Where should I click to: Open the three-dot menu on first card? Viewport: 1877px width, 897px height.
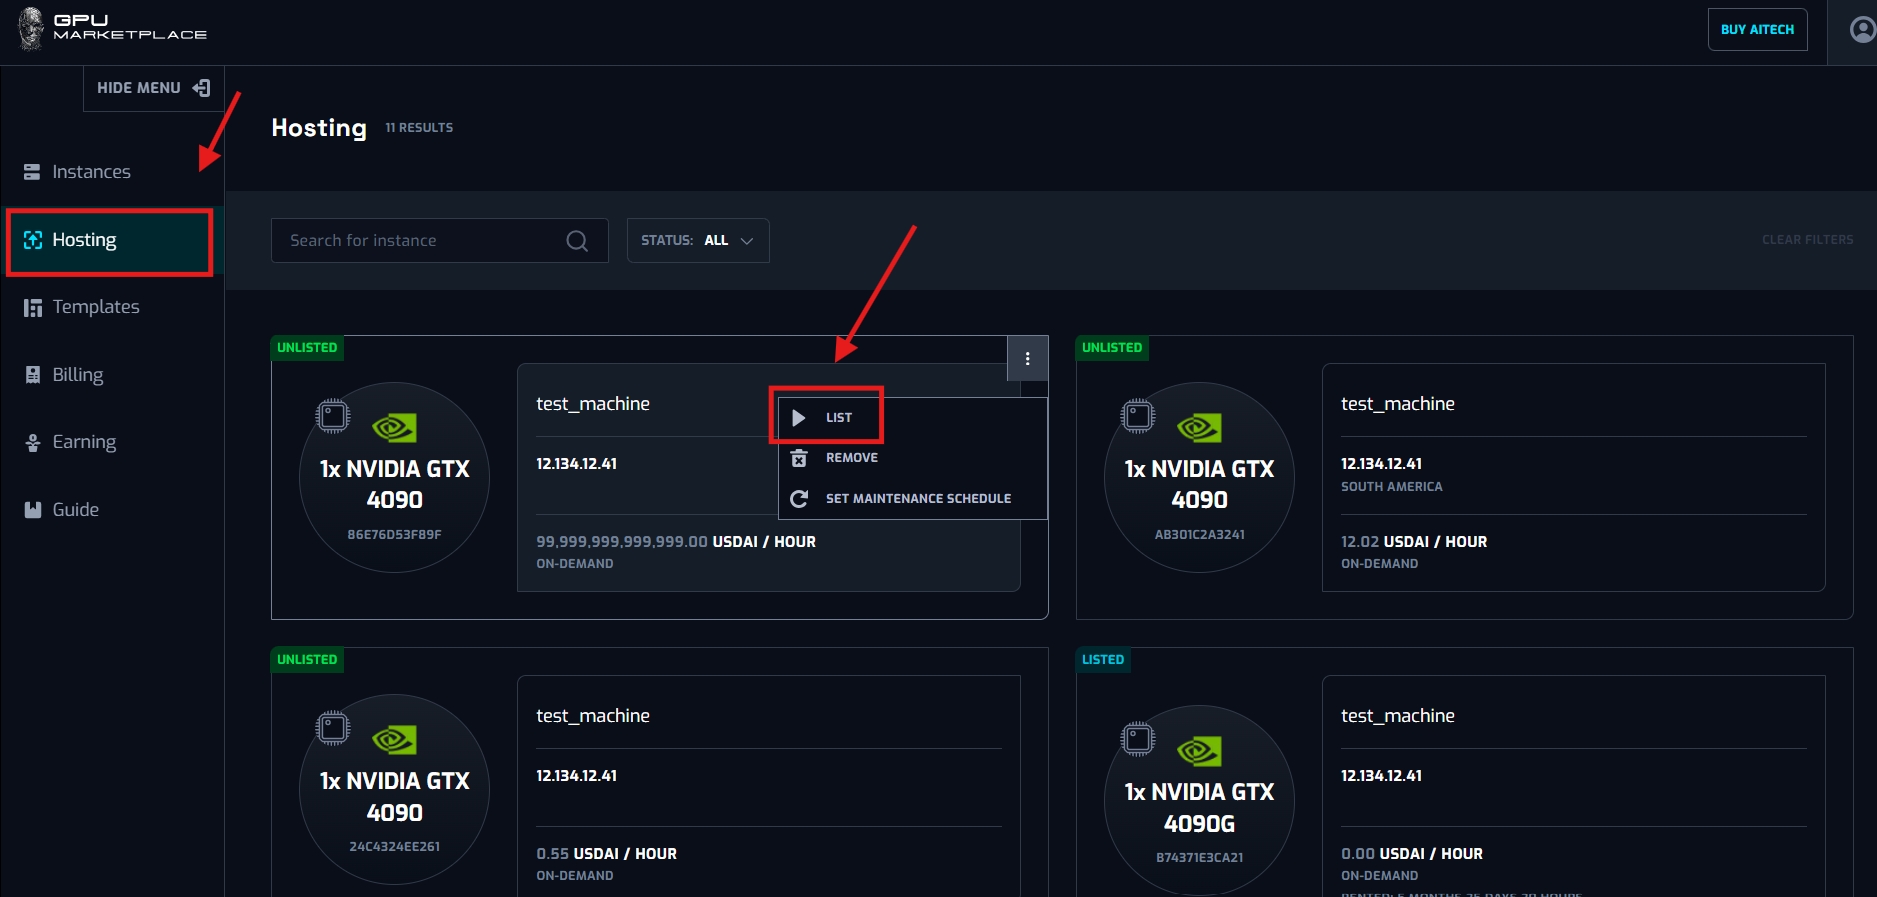point(1027,359)
